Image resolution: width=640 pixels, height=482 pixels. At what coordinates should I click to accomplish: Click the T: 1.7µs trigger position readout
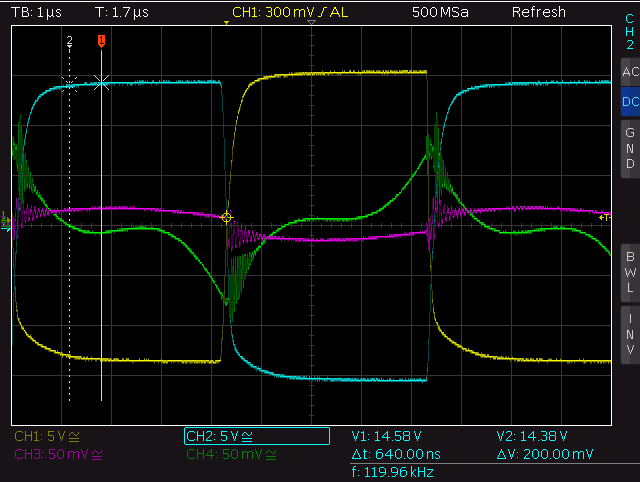click(x=122, y=13)
